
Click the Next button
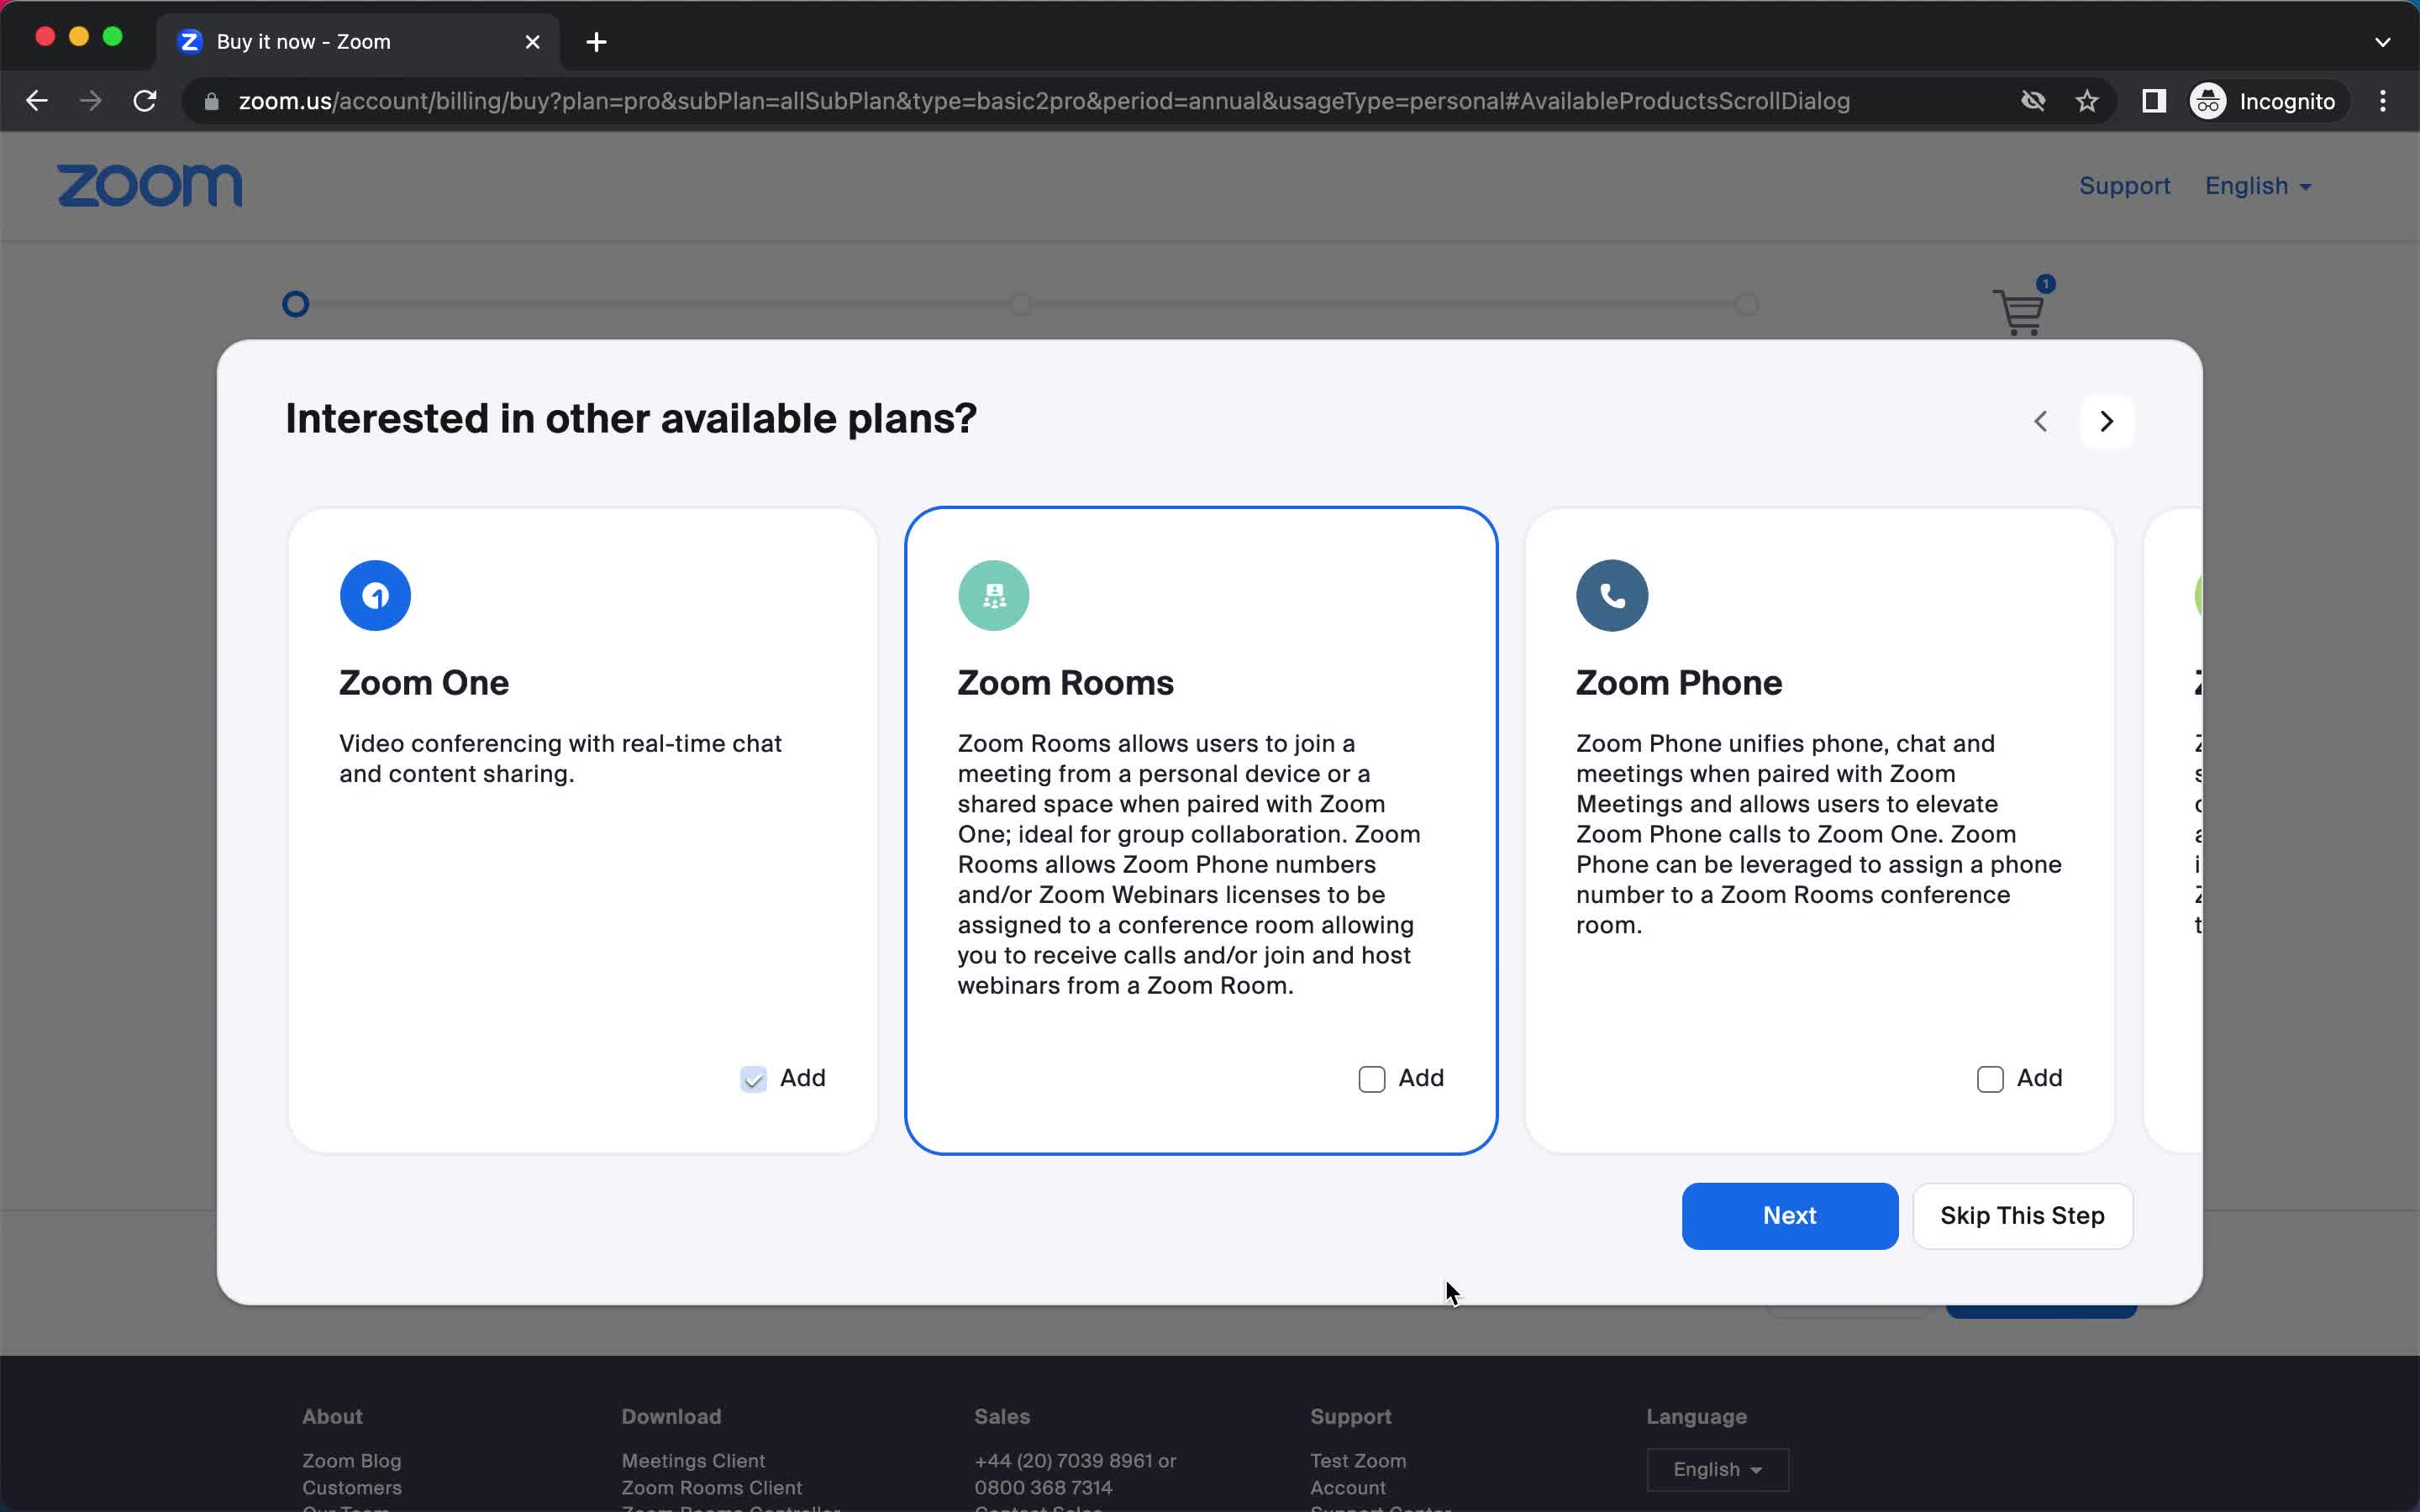1789,1214
